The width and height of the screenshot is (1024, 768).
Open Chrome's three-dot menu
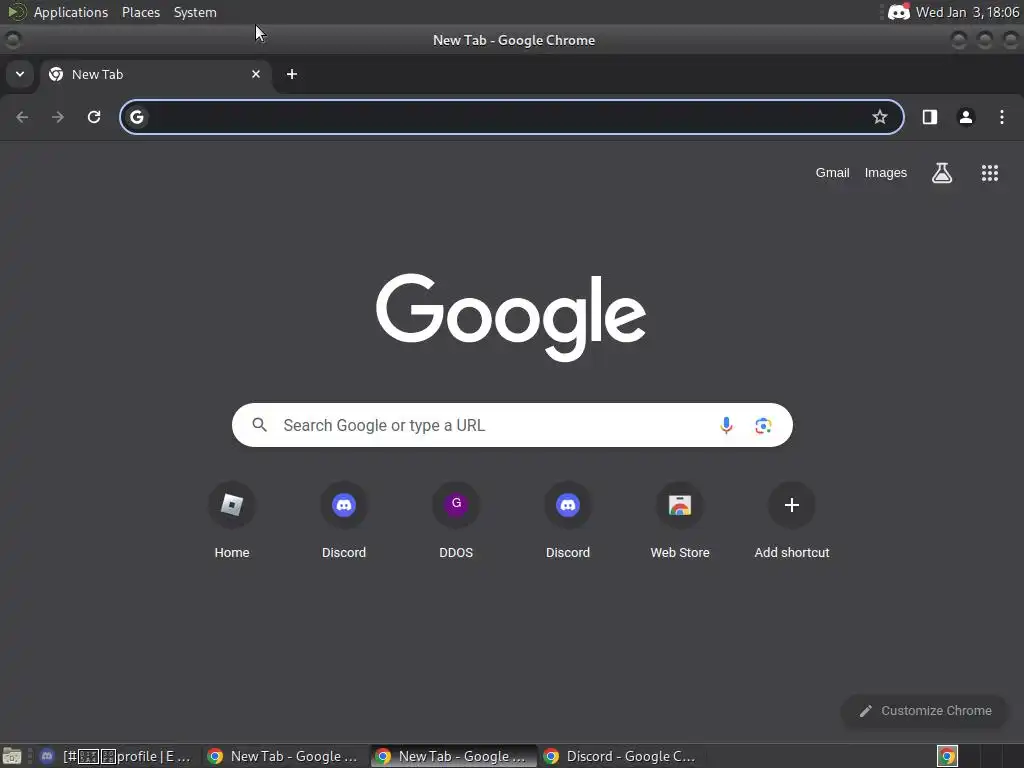1002,117
